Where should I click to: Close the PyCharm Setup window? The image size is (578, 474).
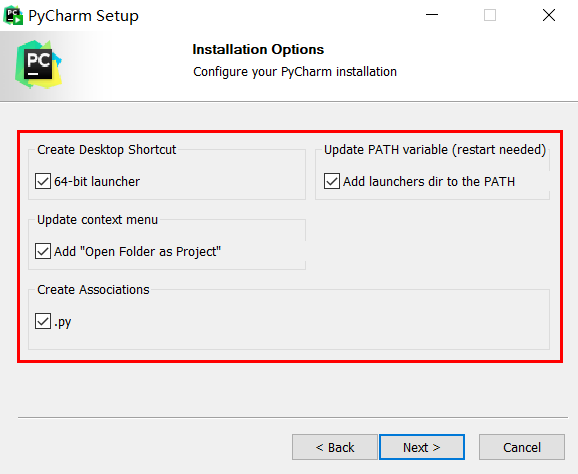(549, 15)
